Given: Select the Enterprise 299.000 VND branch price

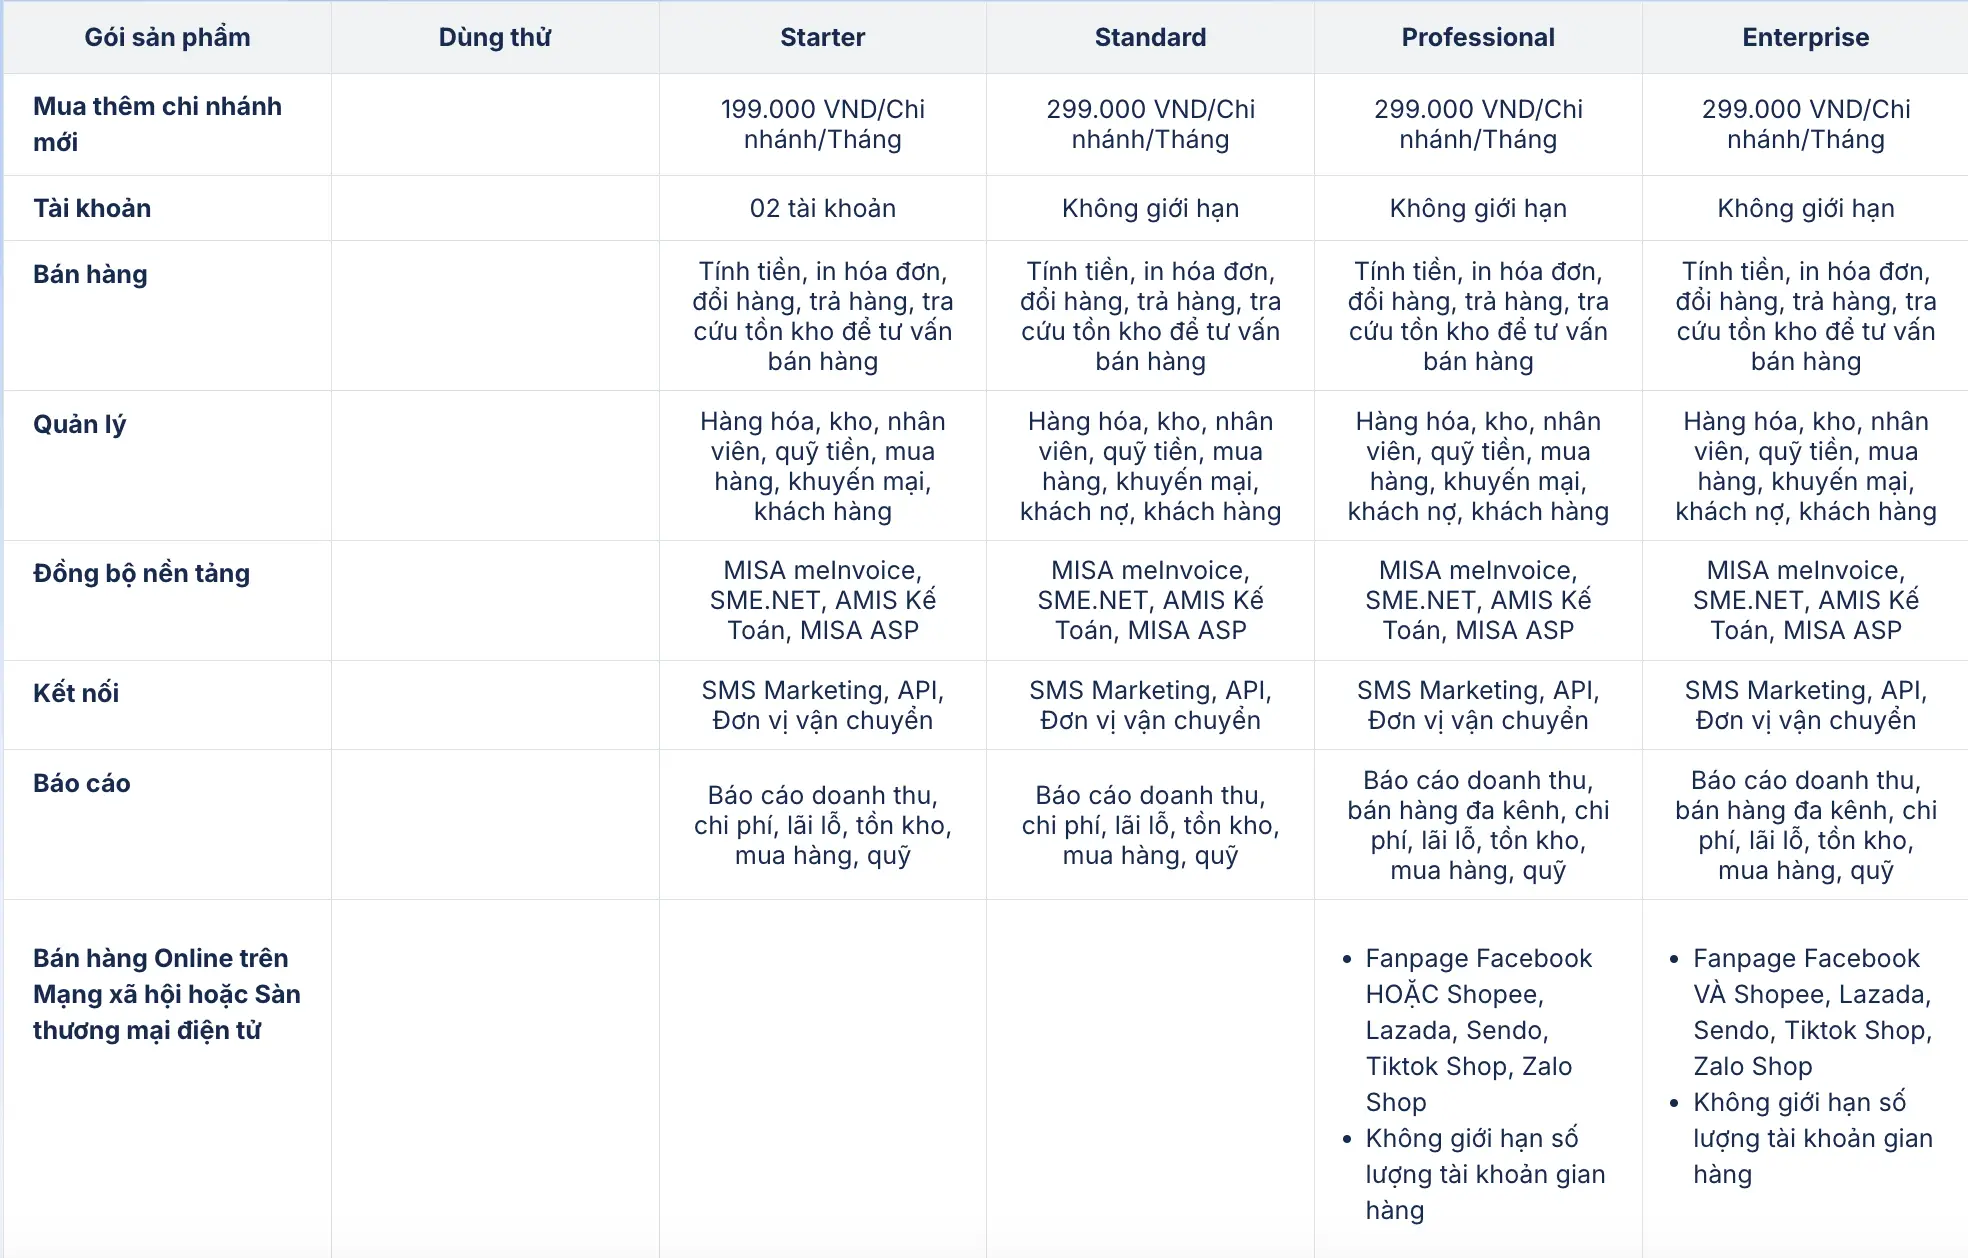Looking at the screenshot, I should tap(1805, 124).
